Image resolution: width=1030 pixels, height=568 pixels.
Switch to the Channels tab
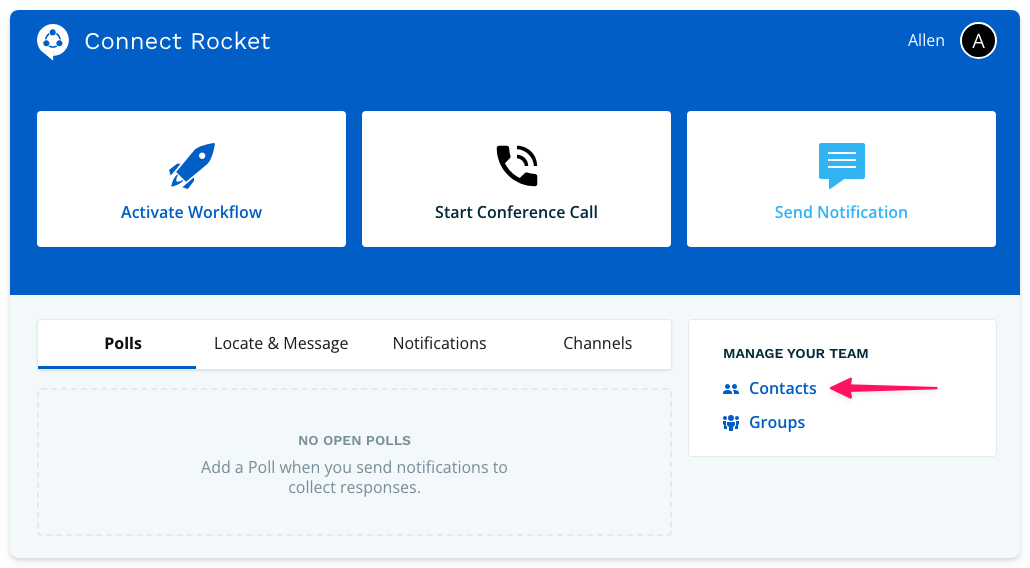[598, 343]
